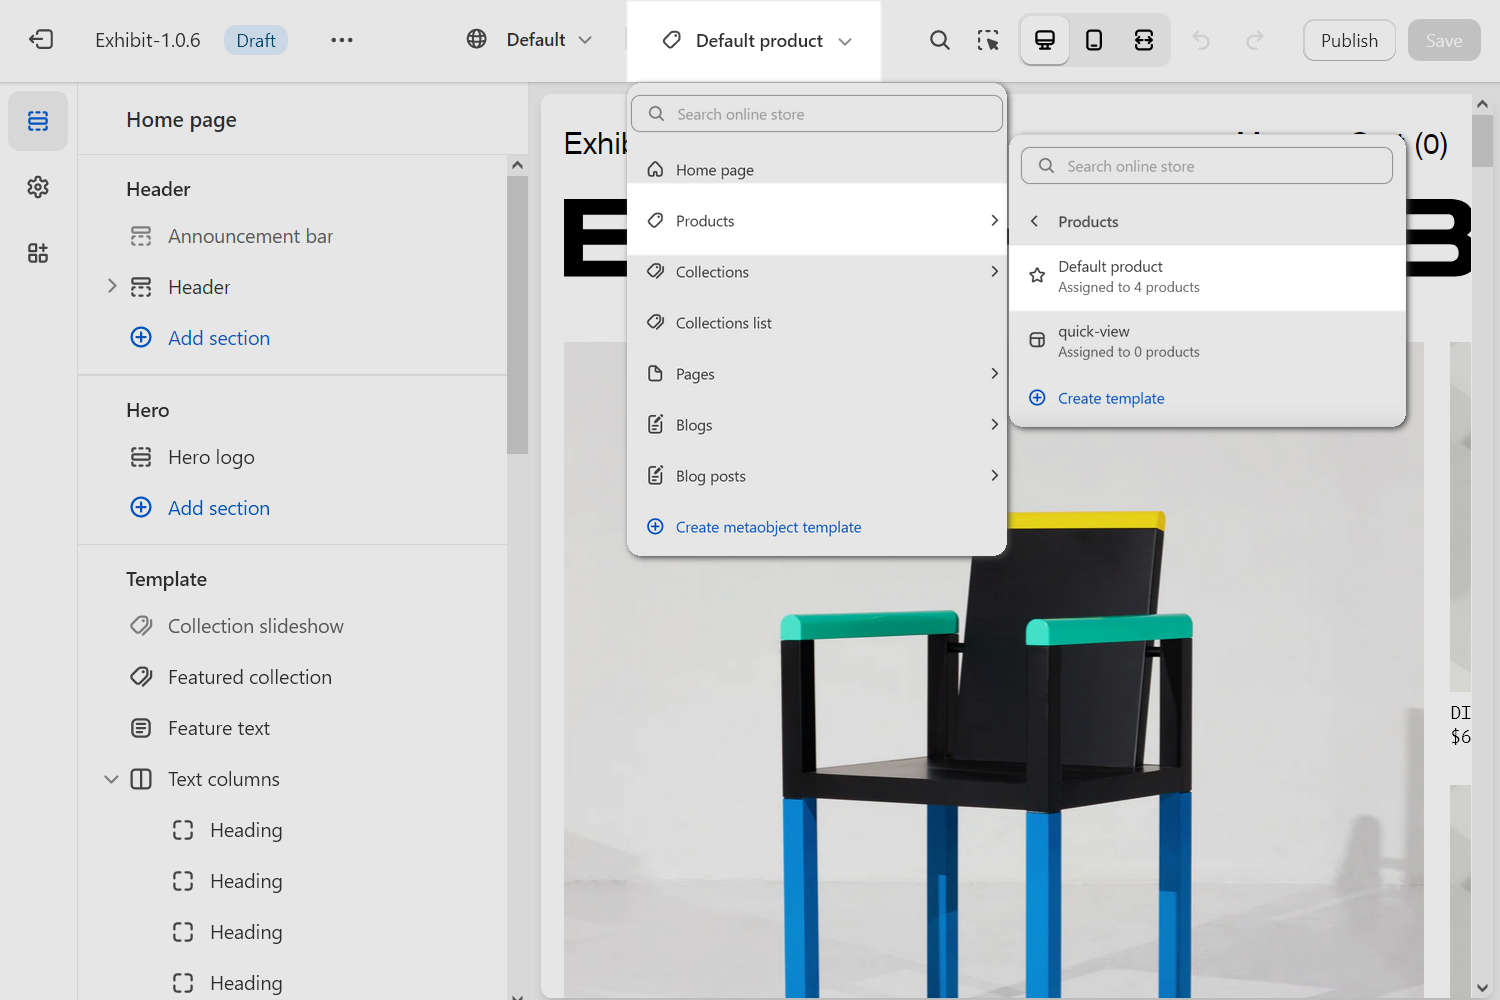The width and height of the screenshot is (1500, 1000).
Task: Click the globe market icon
Action: 477,40
